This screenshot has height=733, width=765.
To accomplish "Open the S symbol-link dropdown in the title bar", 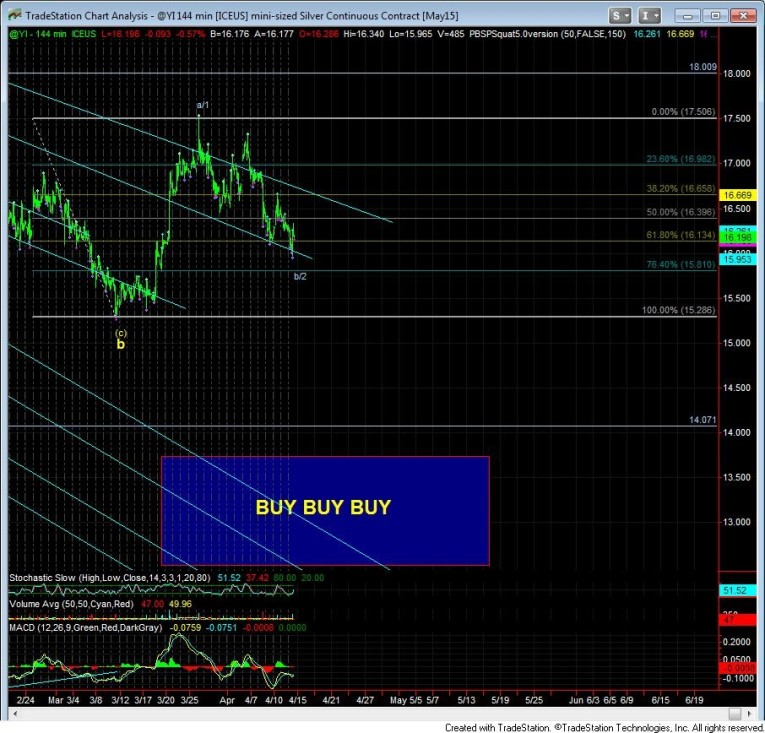I will tap(620, 16).
